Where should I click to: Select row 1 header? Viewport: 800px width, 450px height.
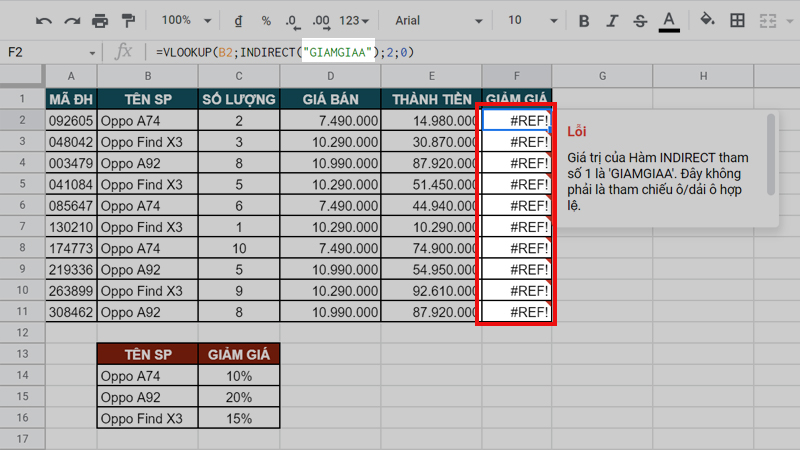(x=22, y=98)
